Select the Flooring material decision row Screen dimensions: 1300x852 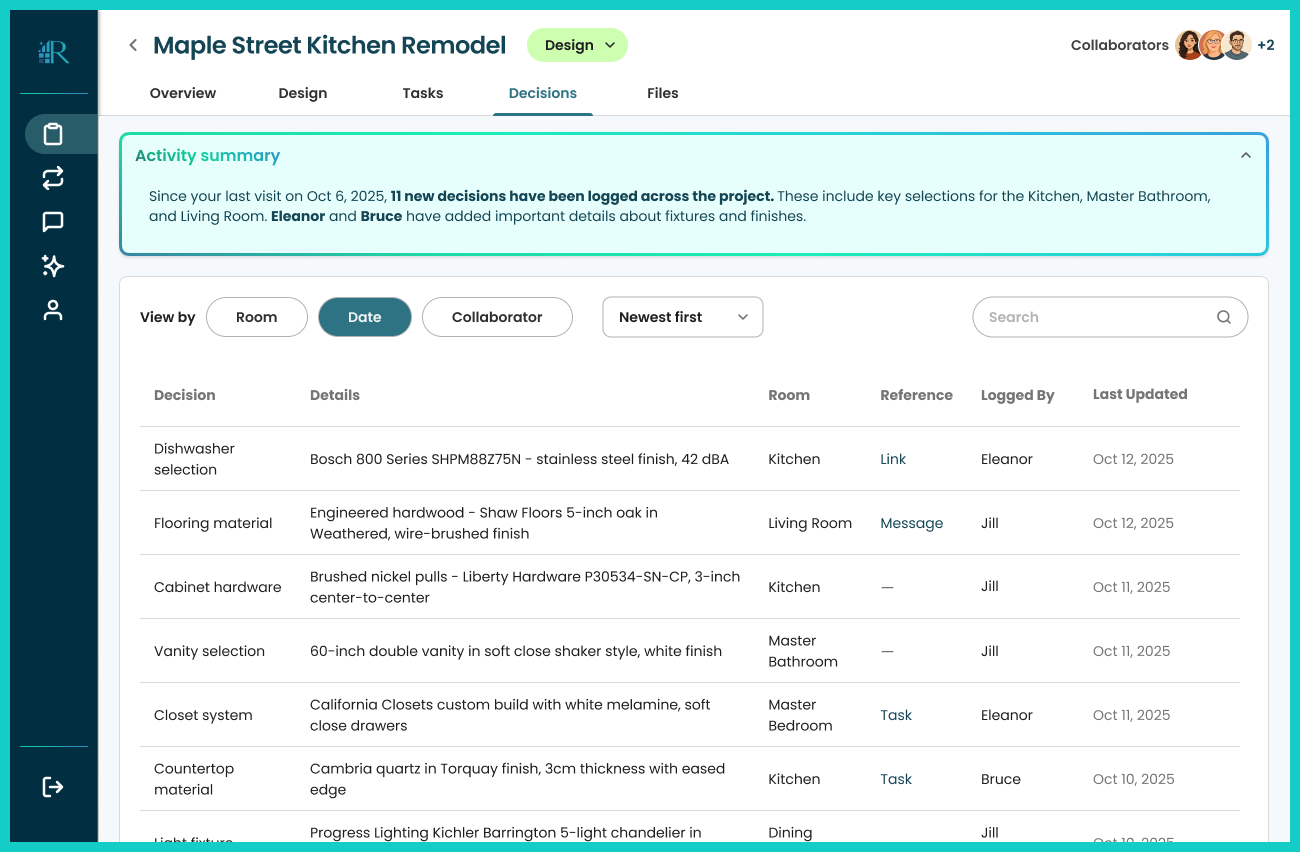690,523
